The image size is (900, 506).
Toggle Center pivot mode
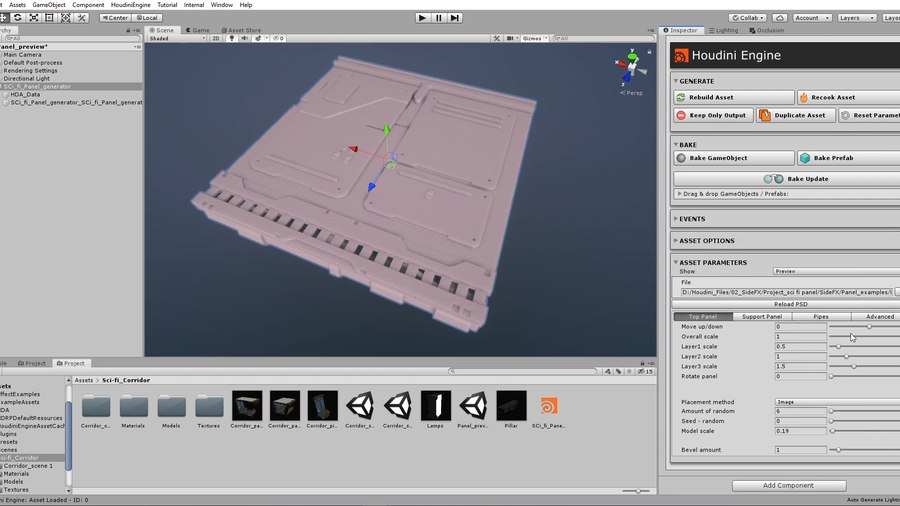[x=115, y=18]
